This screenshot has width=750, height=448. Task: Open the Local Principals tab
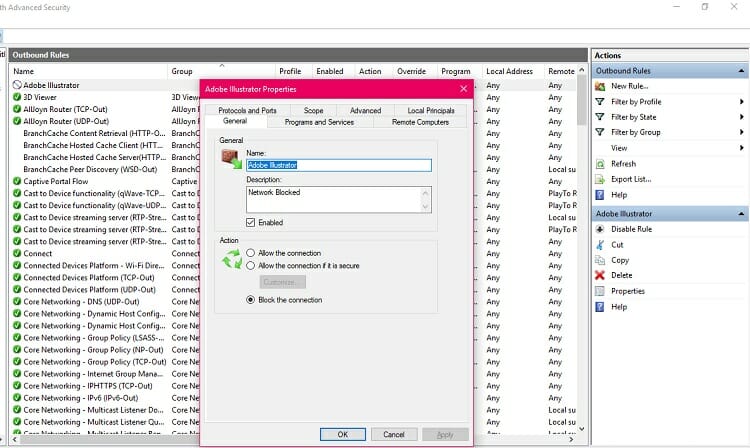(430, 110)
